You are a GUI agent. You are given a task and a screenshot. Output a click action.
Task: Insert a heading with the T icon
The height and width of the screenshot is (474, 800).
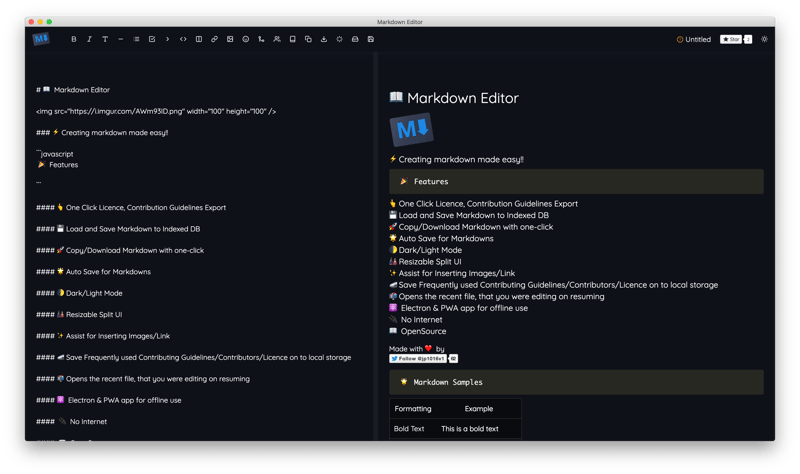[105, 39]
